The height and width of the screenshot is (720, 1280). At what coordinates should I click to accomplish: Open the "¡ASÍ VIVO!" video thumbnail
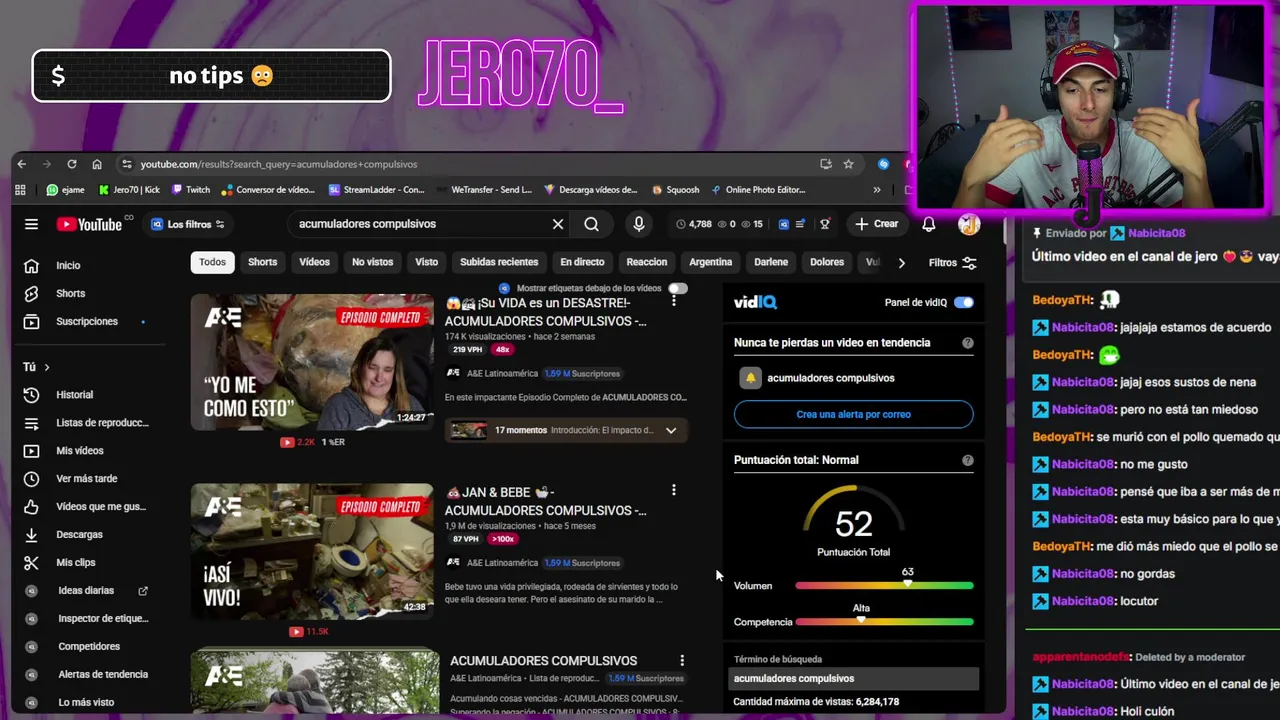312,552
